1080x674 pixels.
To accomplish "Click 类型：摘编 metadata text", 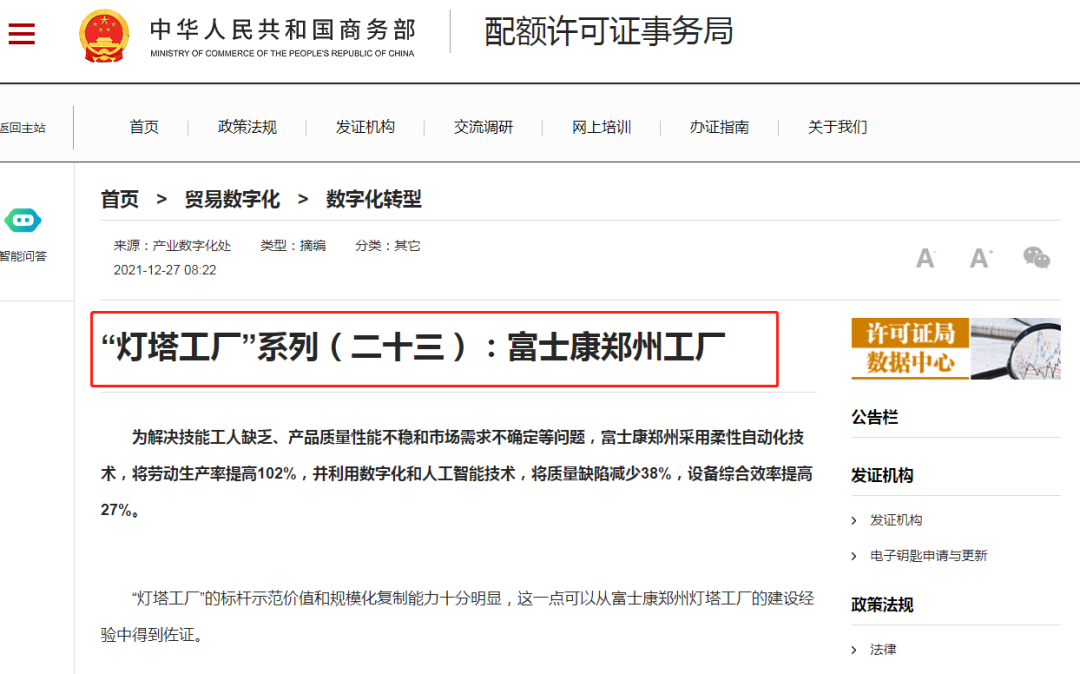I will (x=293, y=246).
